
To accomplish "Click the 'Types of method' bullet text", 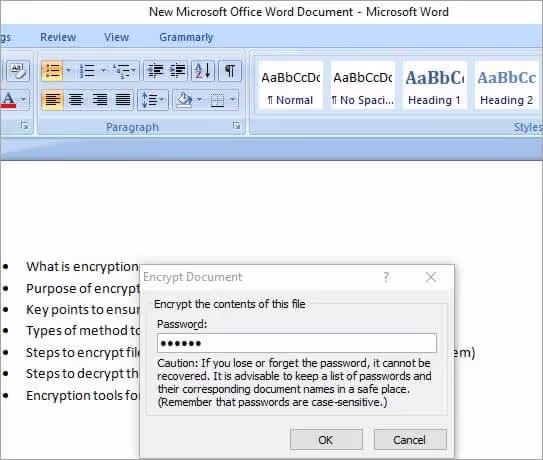I will pyautogui.click(x=83, y=331).
